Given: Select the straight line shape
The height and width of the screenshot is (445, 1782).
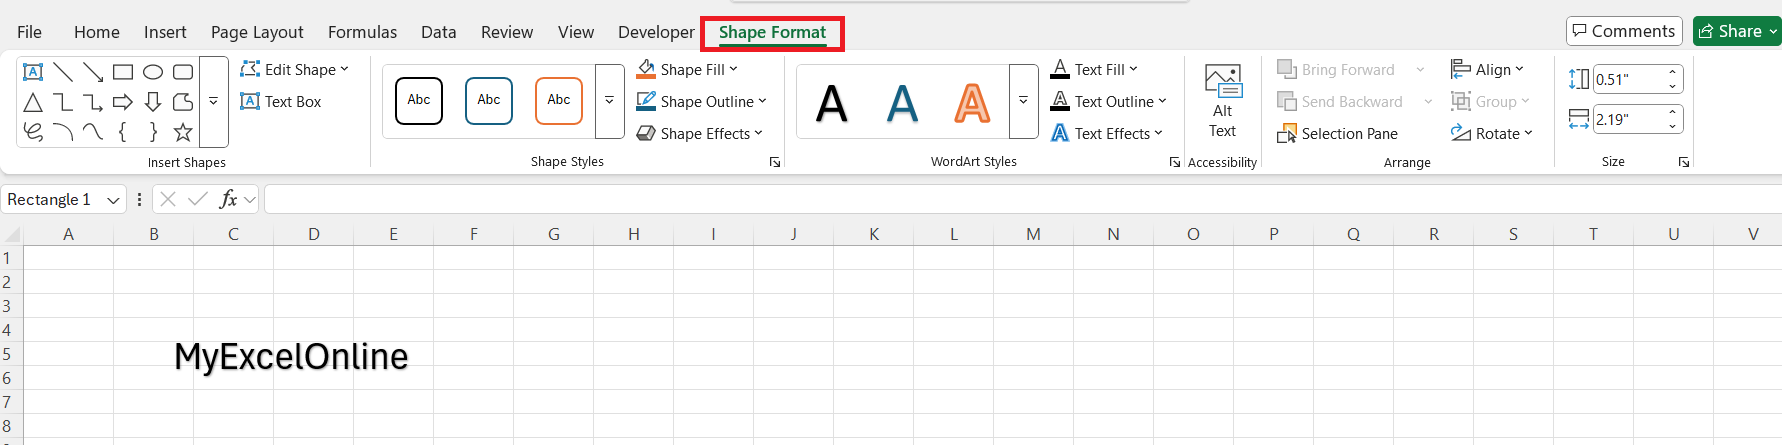Looking at the screenshot, I should point(63,72).
